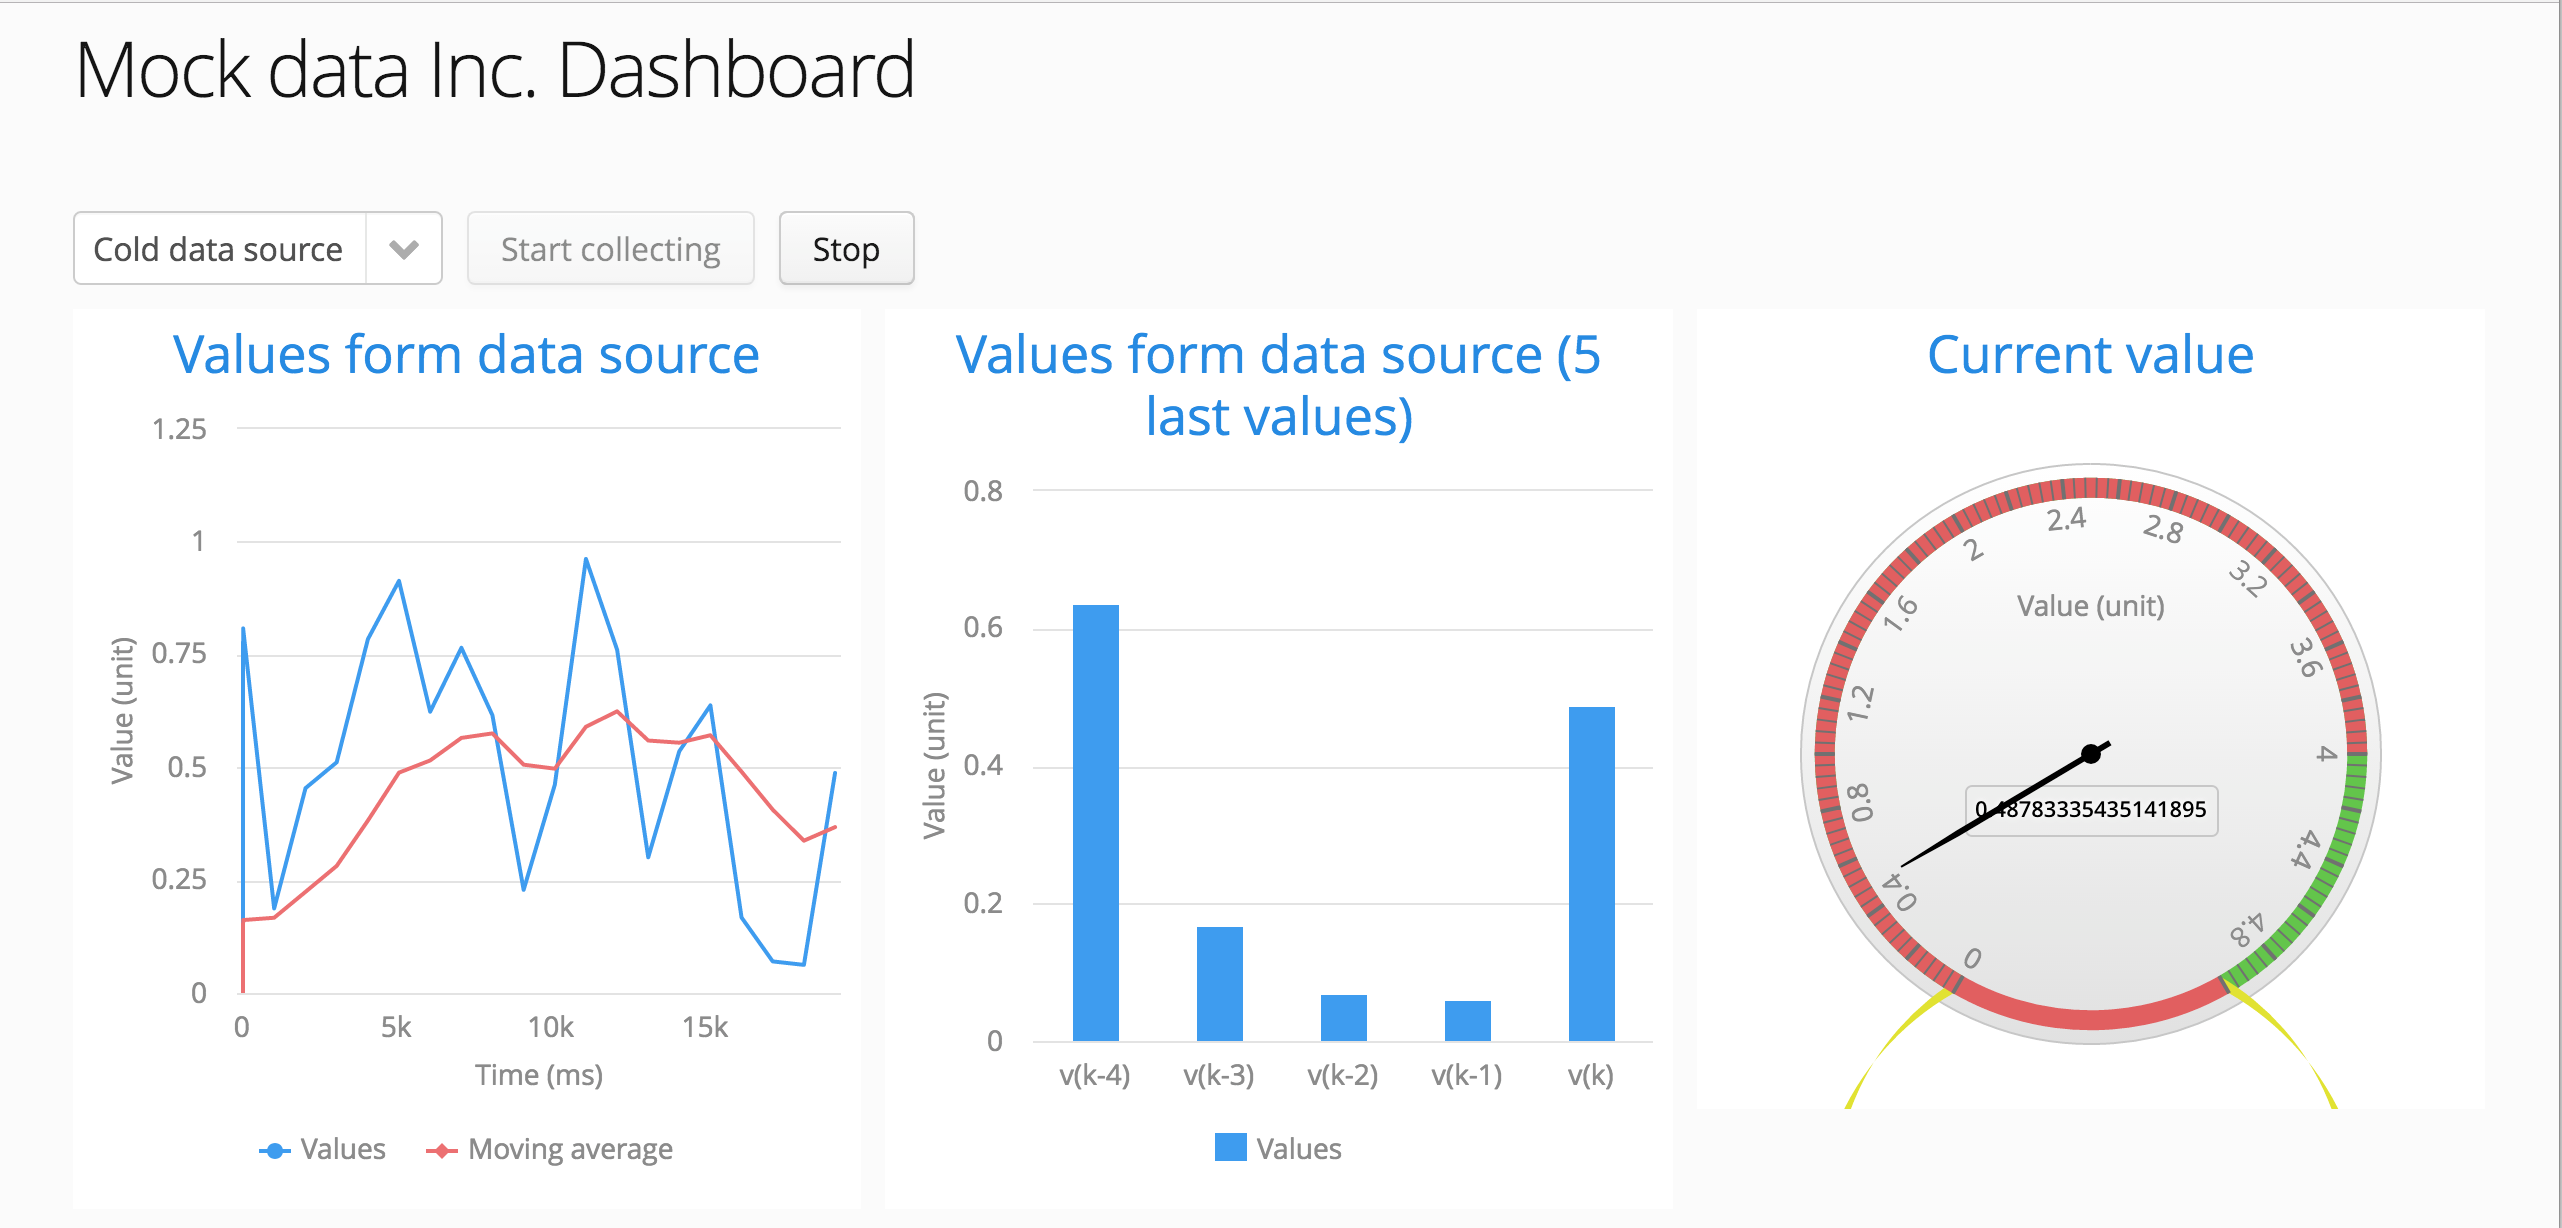
Task: Click the blue Values legend marker icon
Action: click(x=275, y=1151)
